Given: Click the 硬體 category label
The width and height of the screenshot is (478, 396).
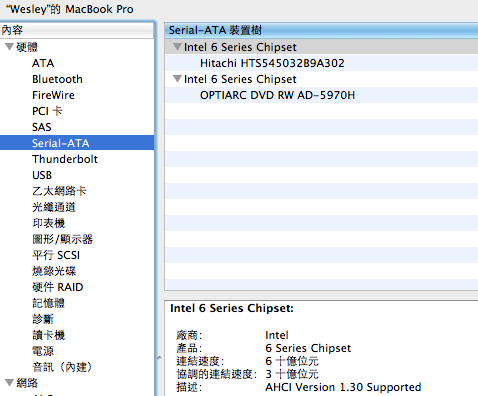Looking at the screenshot, I should point(27,47).
